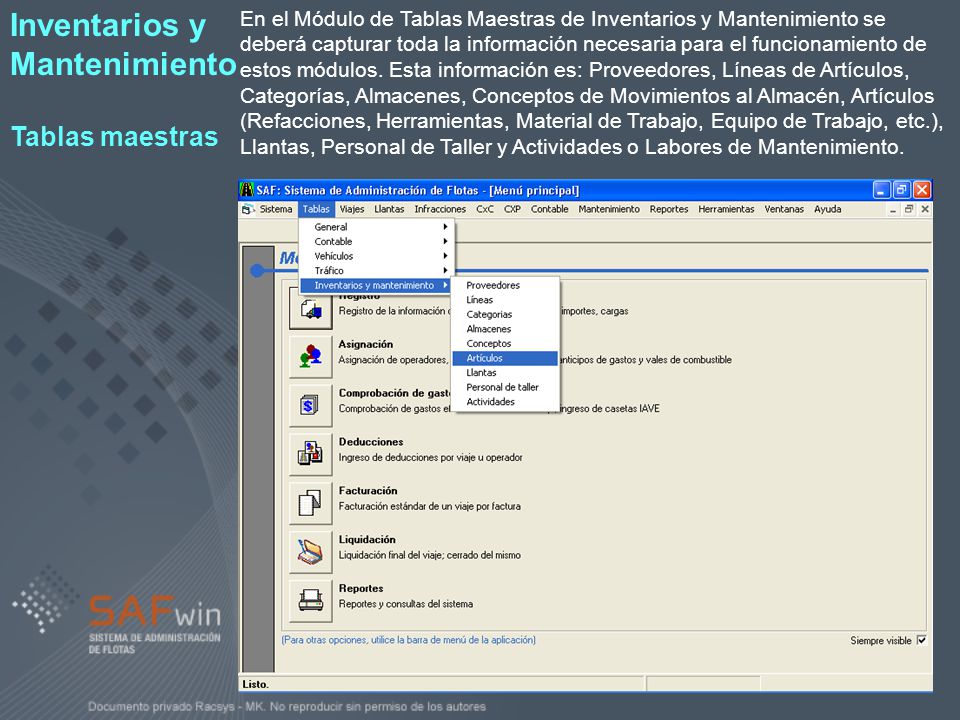Open the CXP menu
Image resolution: width=960 pixels, height=720 pixels.
(x=512, y=209)
